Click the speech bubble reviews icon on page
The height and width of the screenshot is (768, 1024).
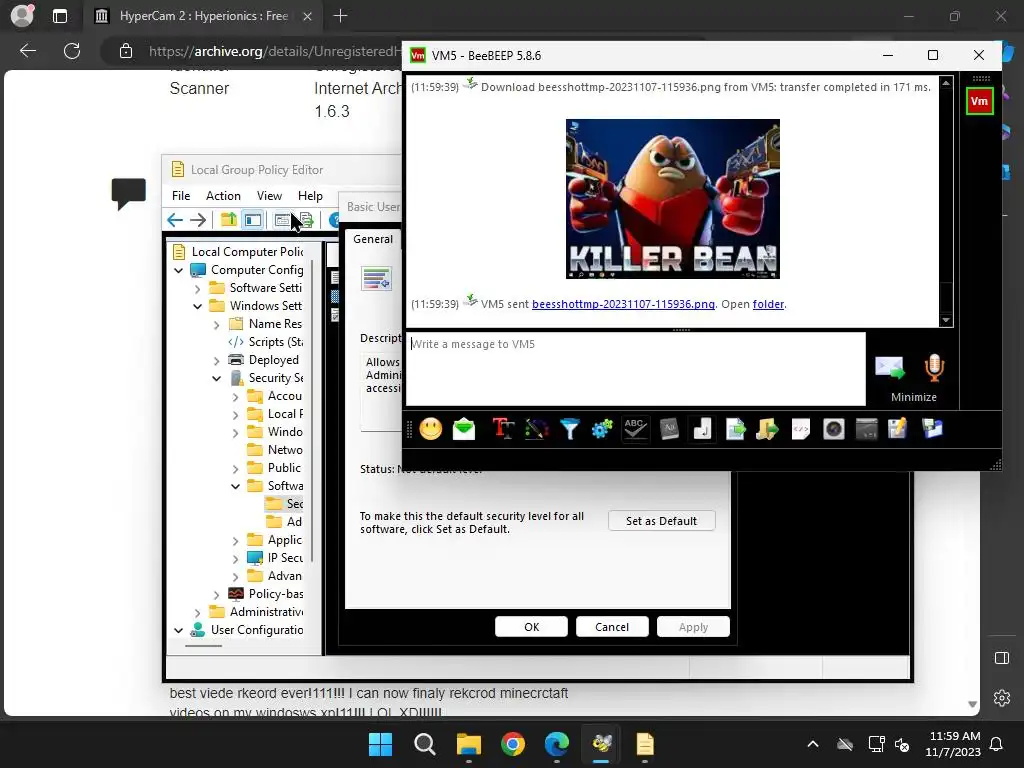pos(129,193)
